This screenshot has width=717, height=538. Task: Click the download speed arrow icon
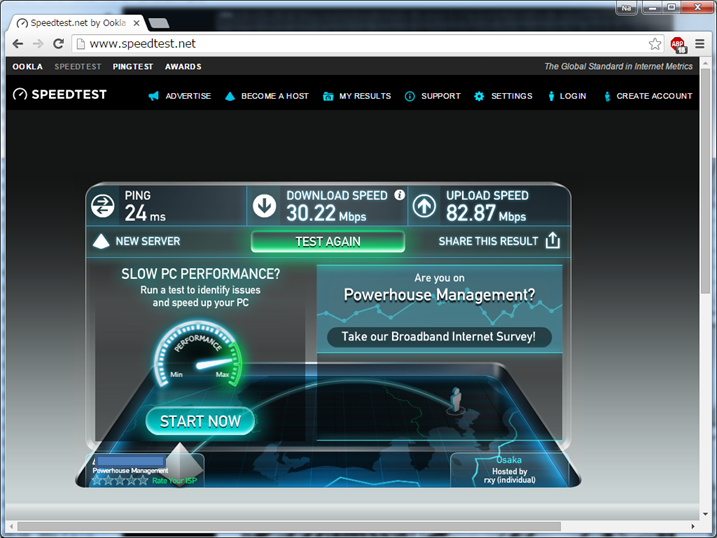pos(264,206)
